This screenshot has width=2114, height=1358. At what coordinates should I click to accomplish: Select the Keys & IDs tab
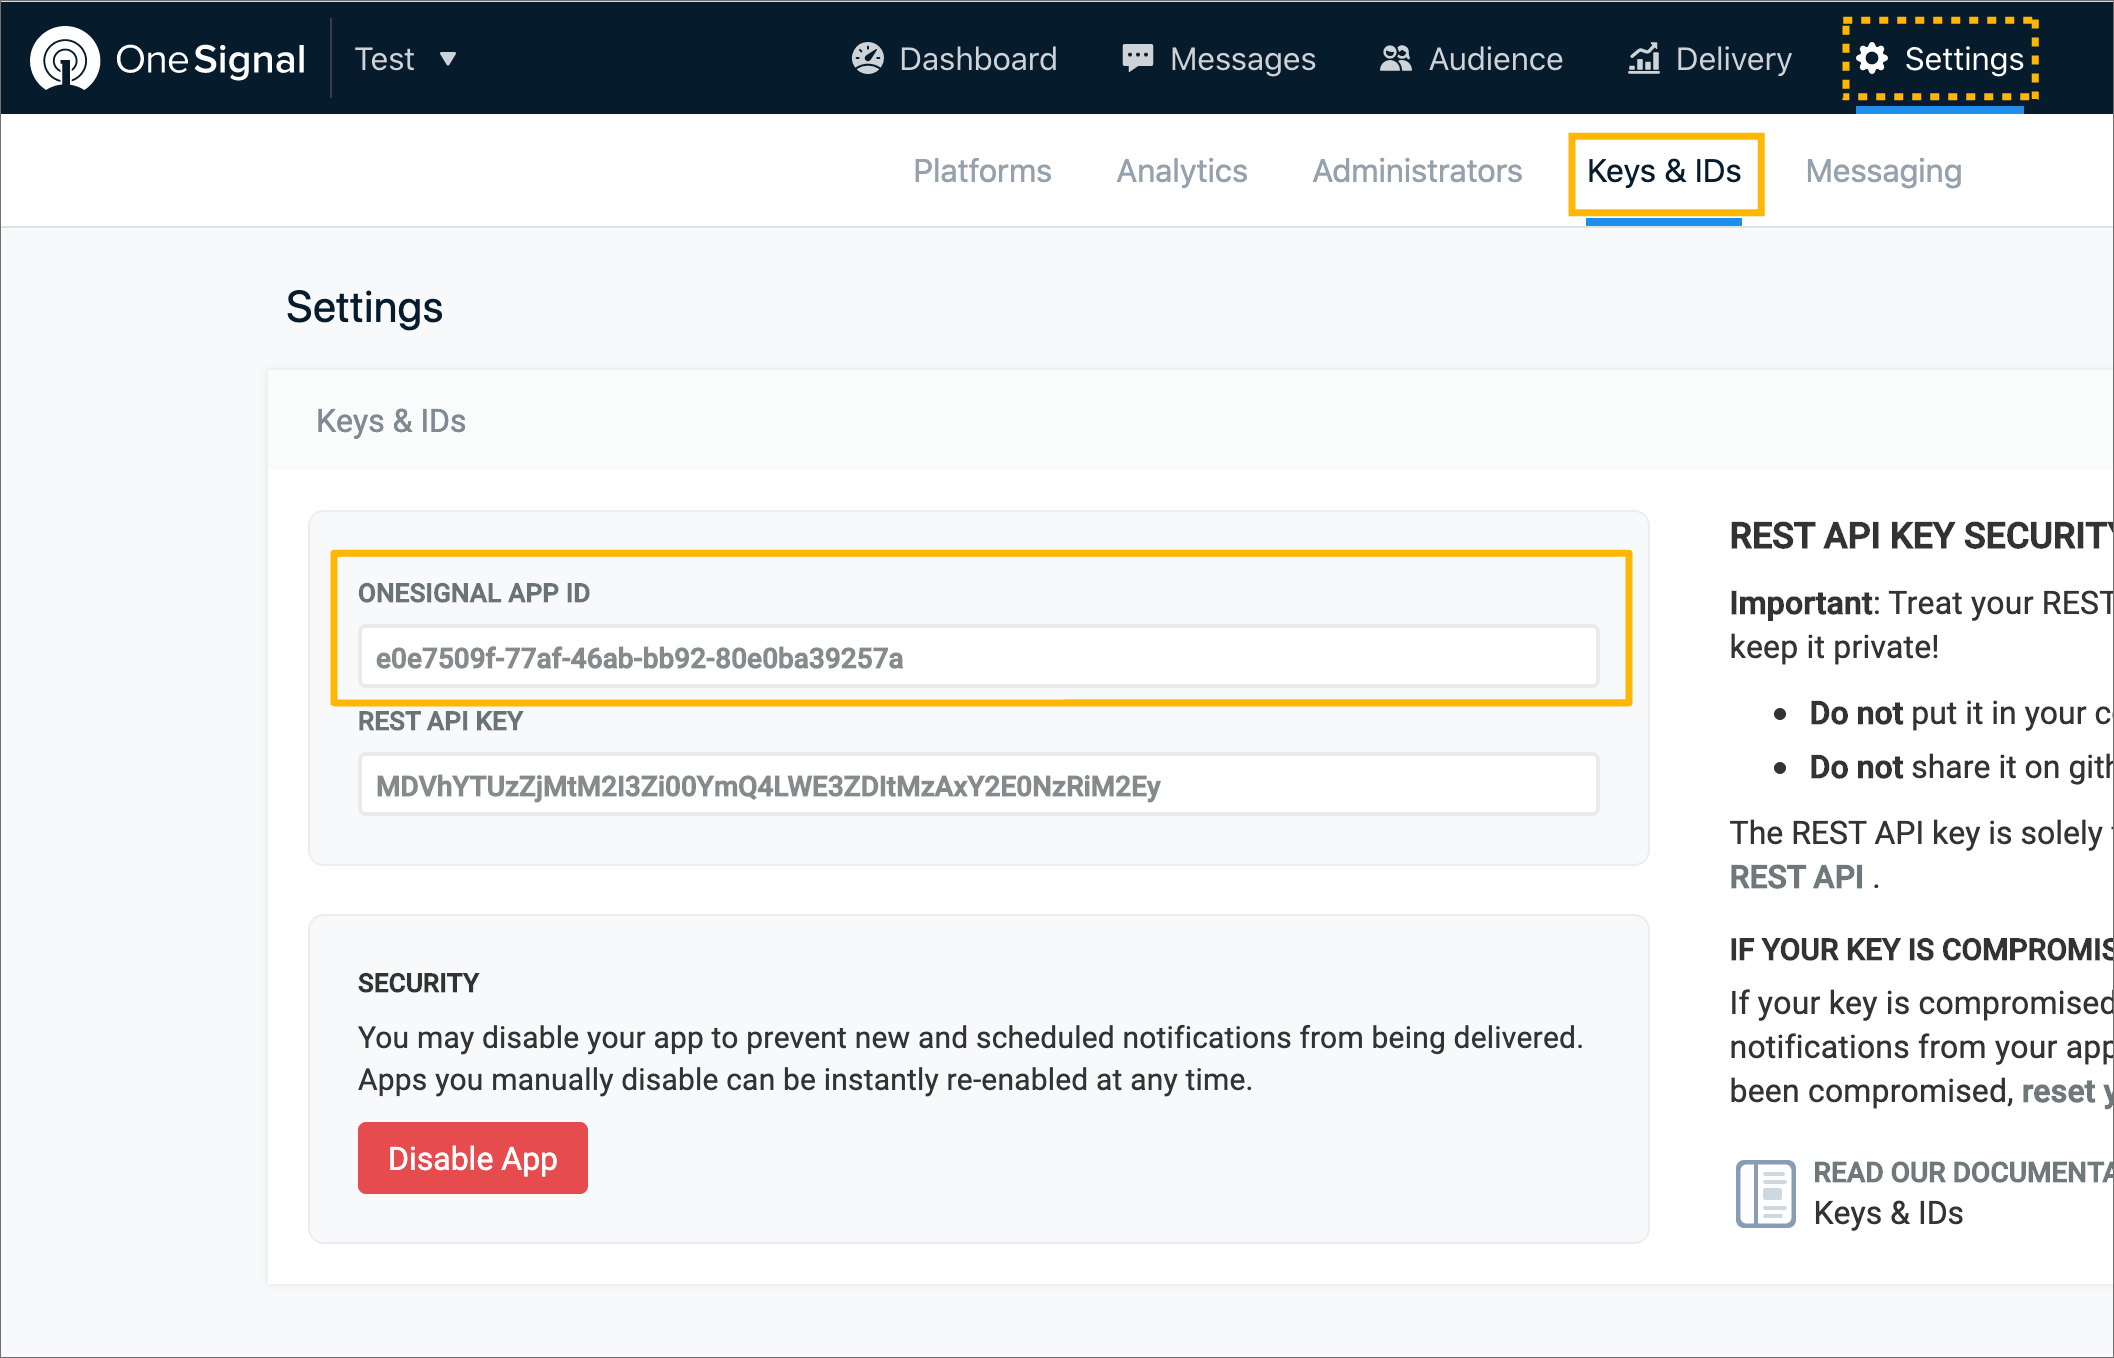1665,173
